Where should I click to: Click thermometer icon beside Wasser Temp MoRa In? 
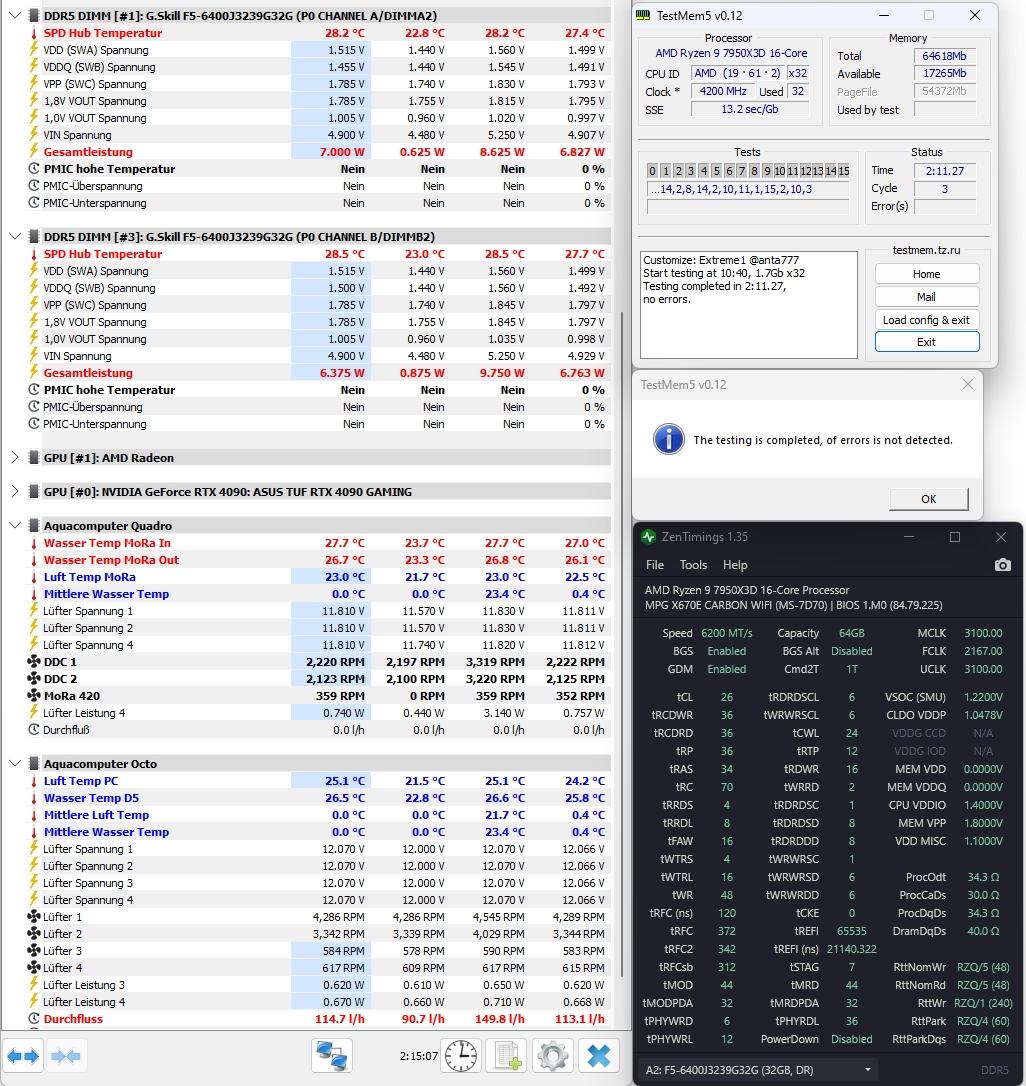tap(33, 543)
